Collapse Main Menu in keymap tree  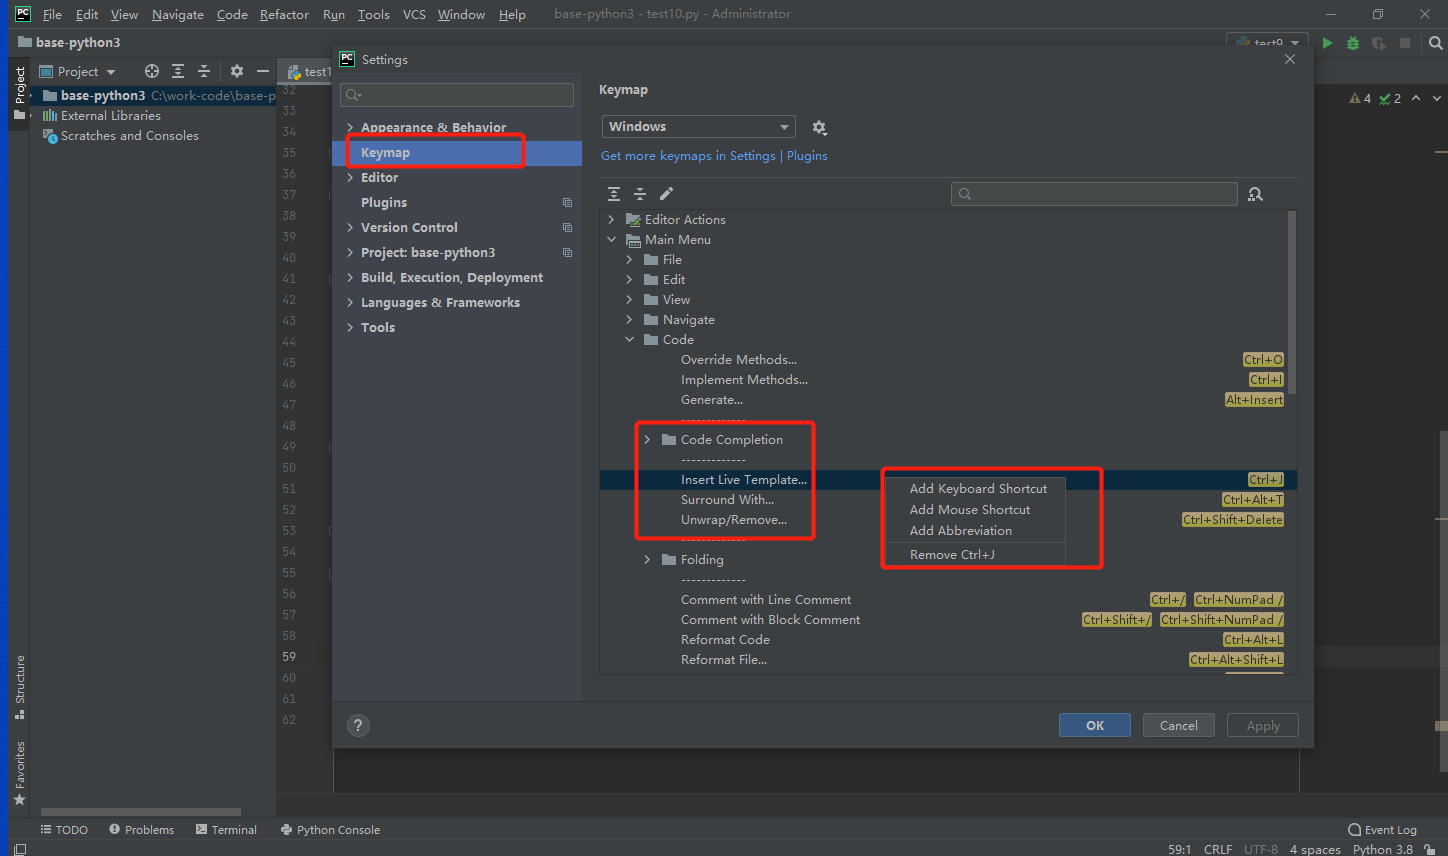tap(611, 239)
